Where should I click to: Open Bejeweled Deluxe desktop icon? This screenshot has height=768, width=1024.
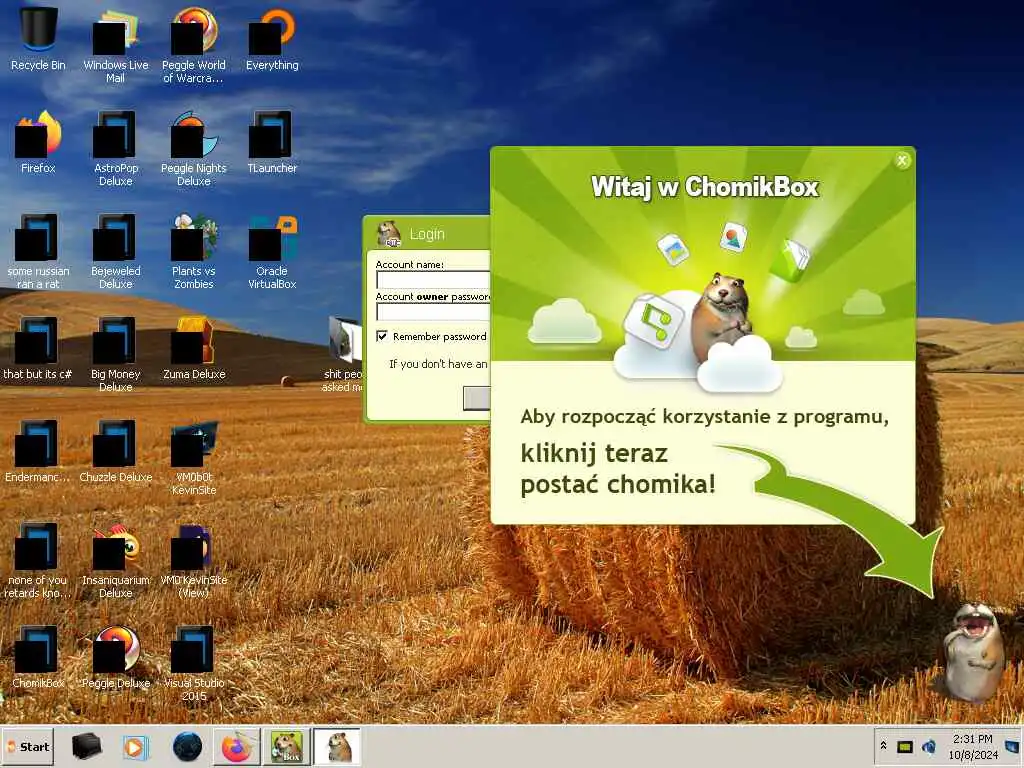(x=116, y=251)
